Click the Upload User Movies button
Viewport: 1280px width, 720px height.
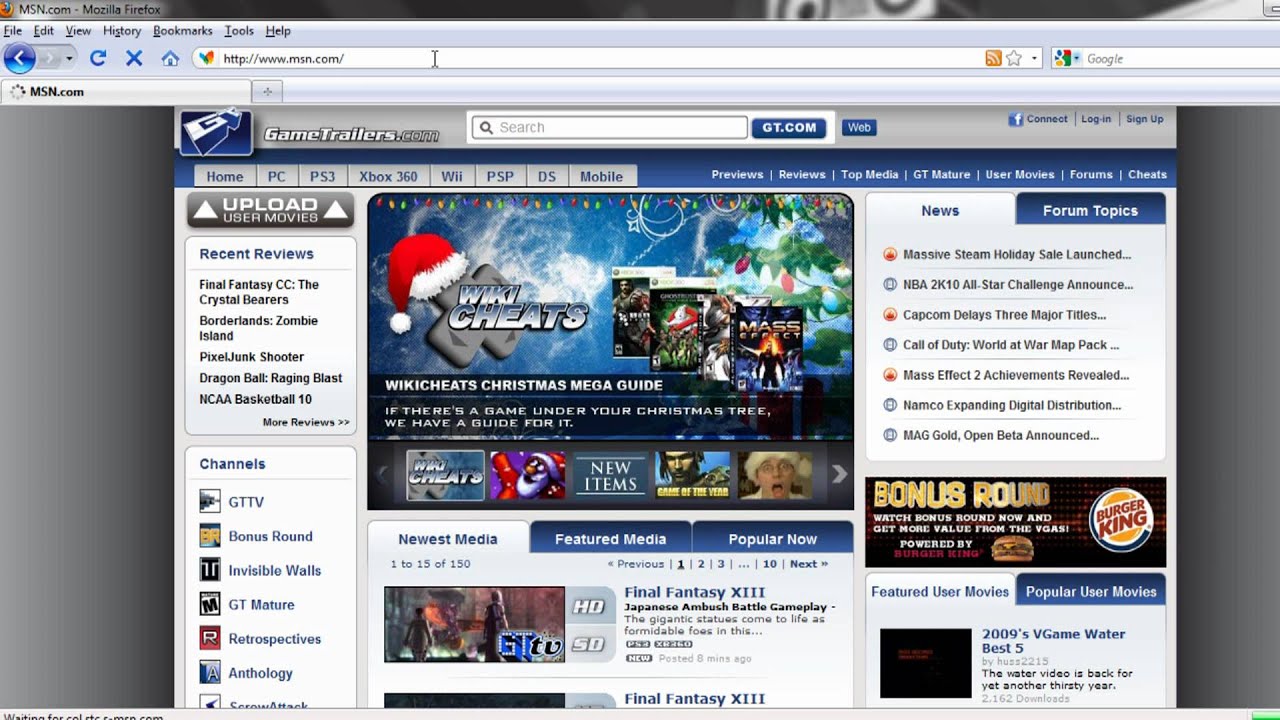tap(270, 210)
